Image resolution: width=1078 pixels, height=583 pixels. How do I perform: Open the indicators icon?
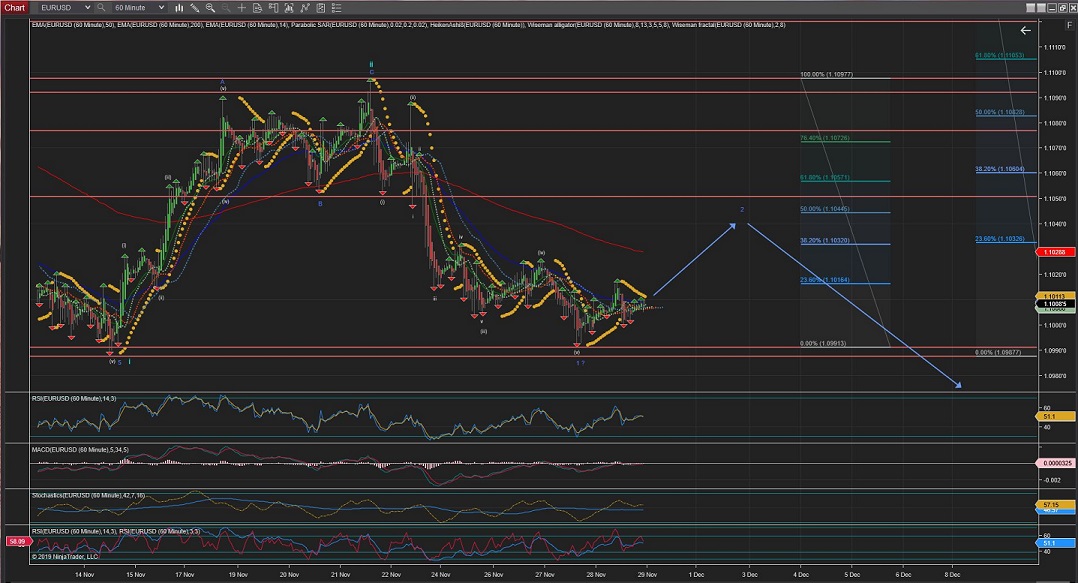tap(289, 8)
